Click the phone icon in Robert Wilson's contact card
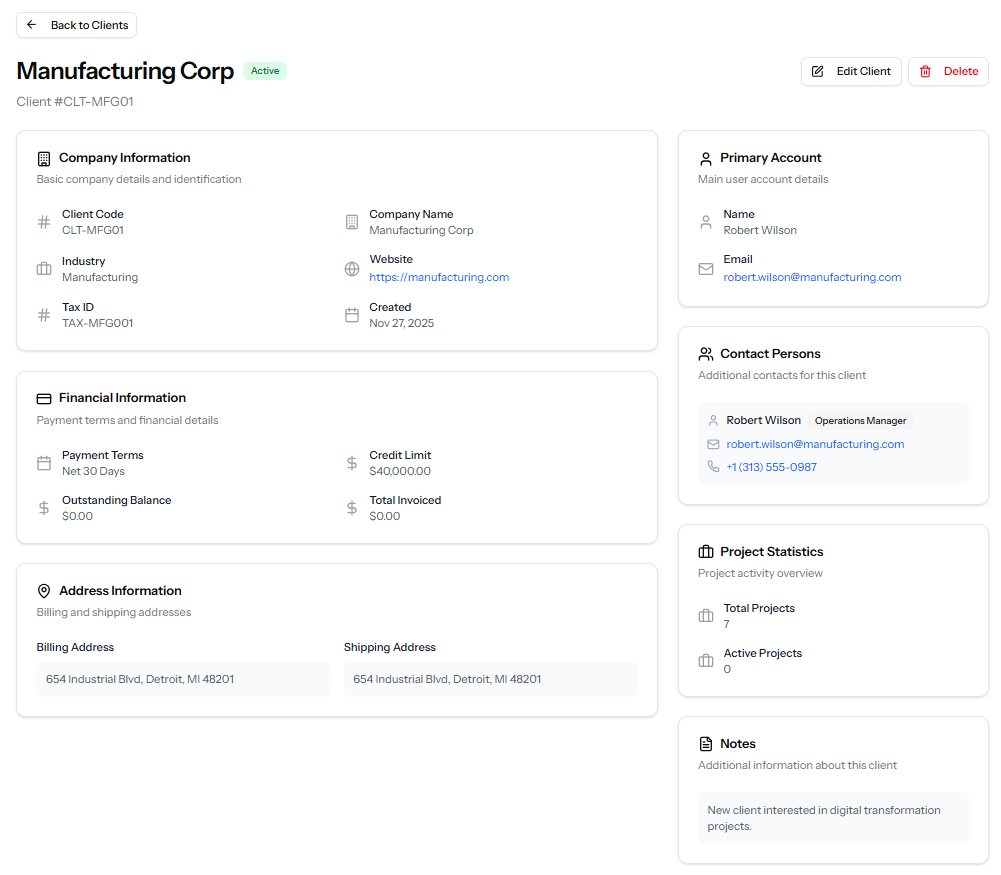Image resolution: width=1001 pixels, height=875 pixels. click(715, 466)
